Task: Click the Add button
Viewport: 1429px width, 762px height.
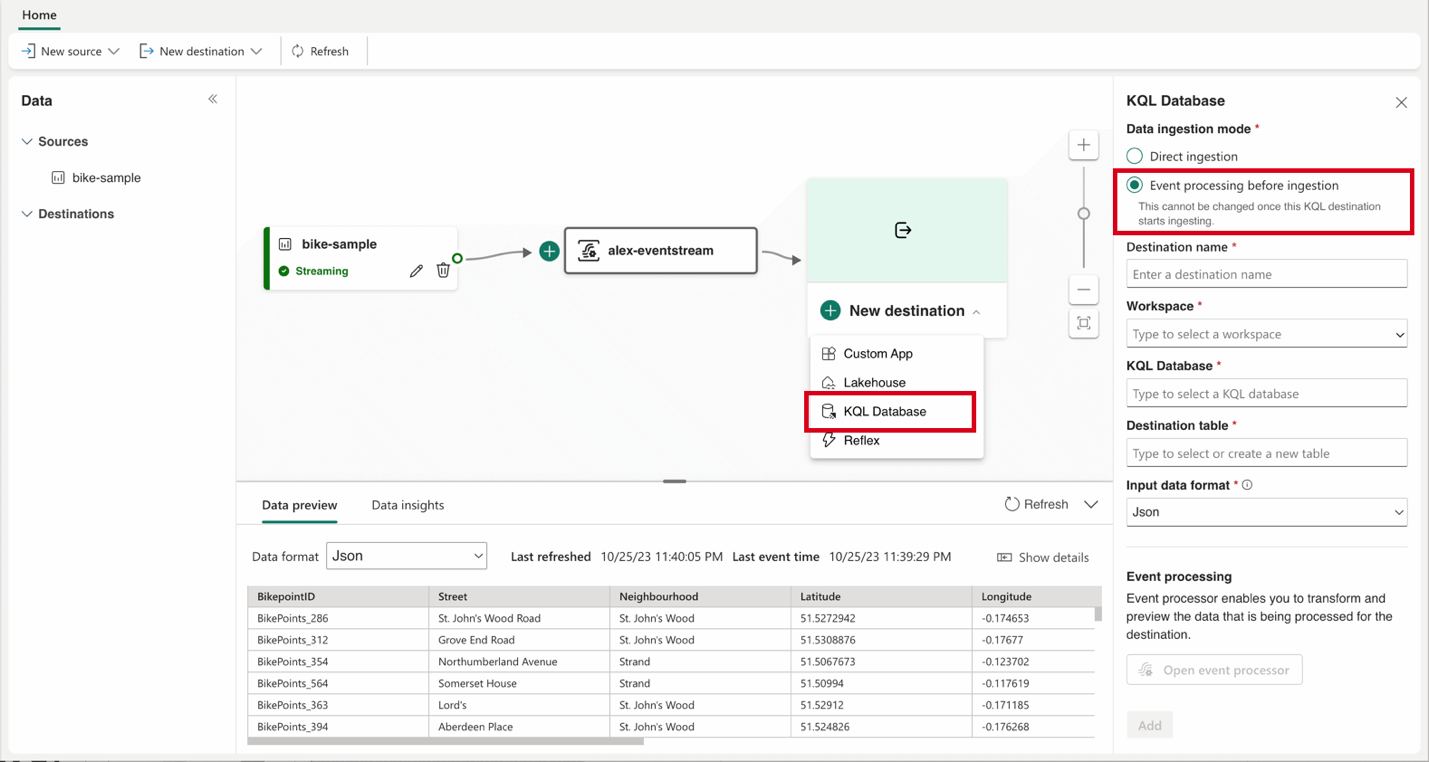Action: tap(1150, 725)
